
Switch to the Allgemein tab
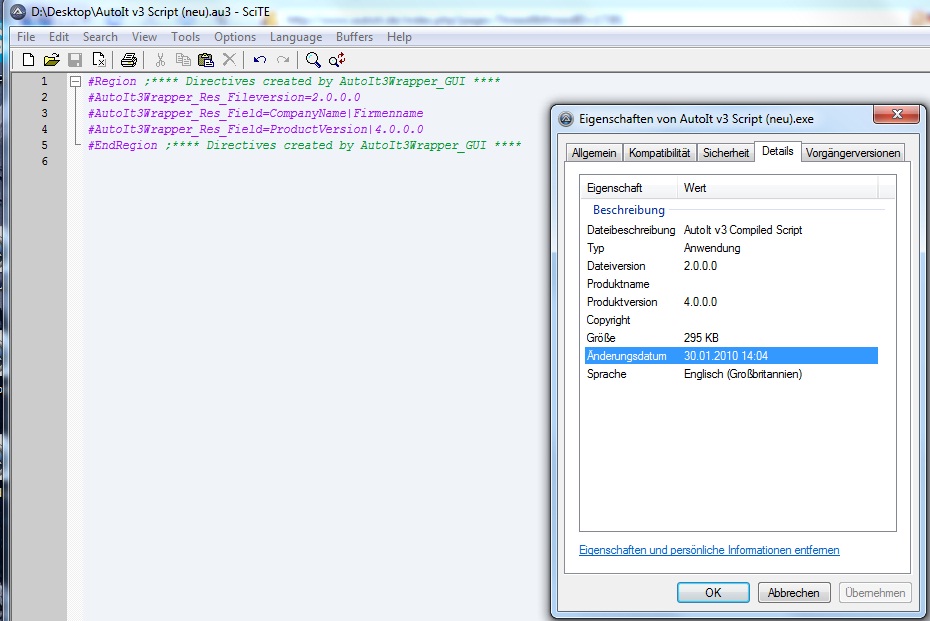[x=595, y=153]
